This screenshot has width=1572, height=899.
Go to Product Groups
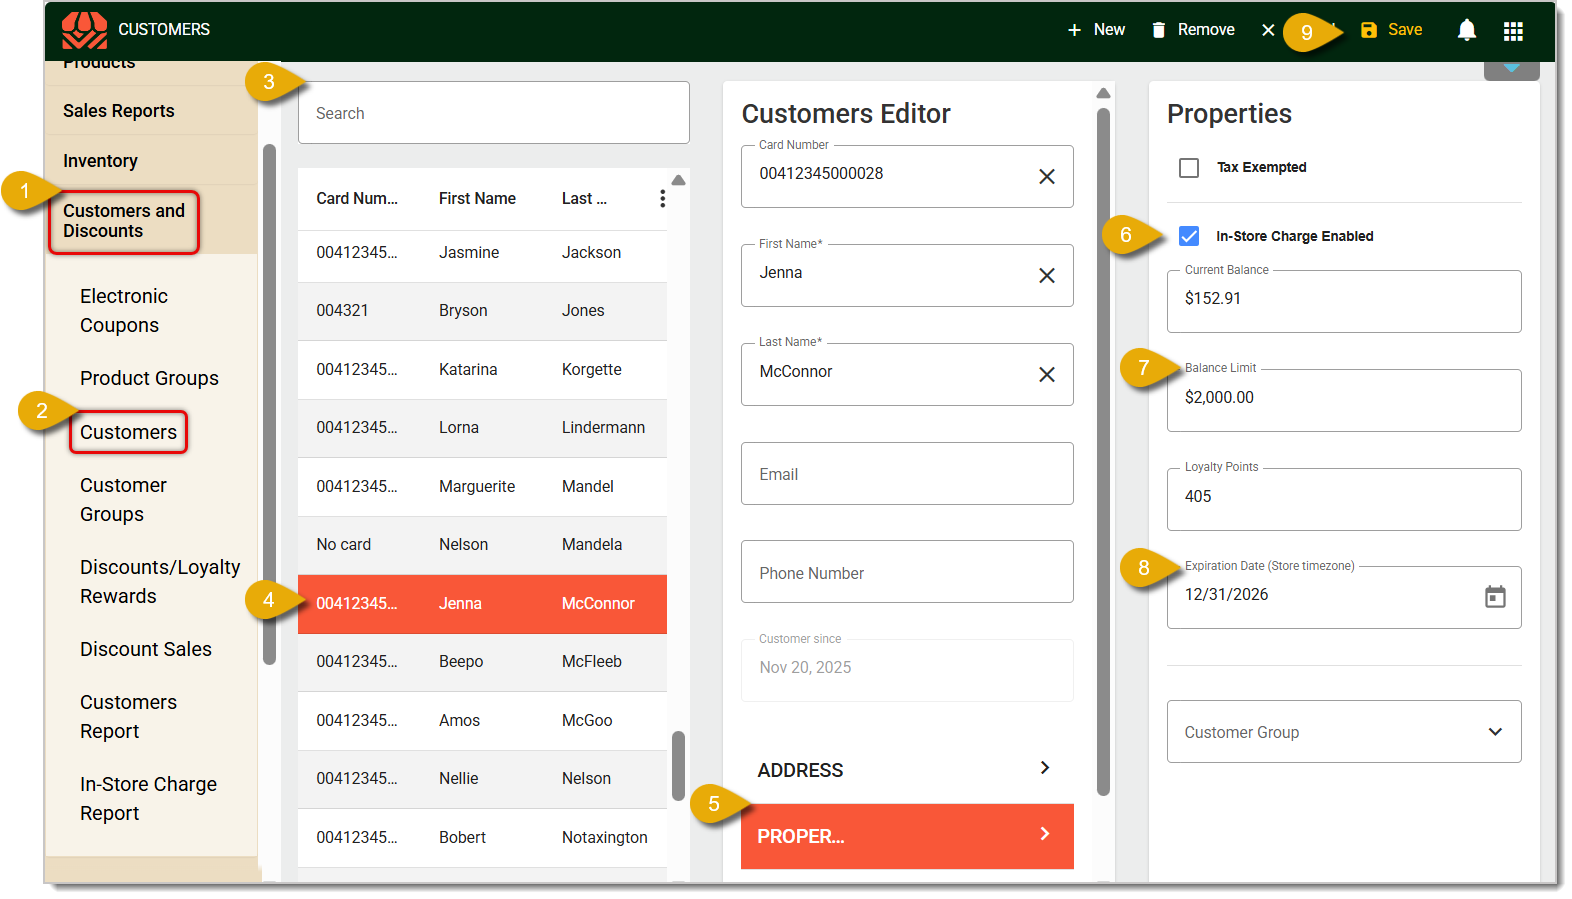coord(149,378)
